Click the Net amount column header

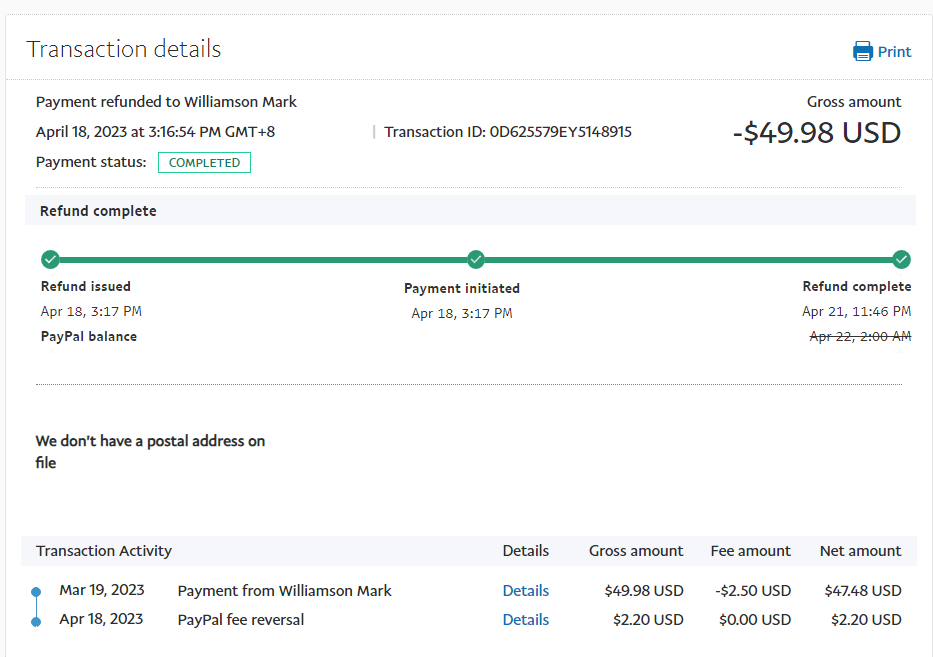[x=860, y=551]
